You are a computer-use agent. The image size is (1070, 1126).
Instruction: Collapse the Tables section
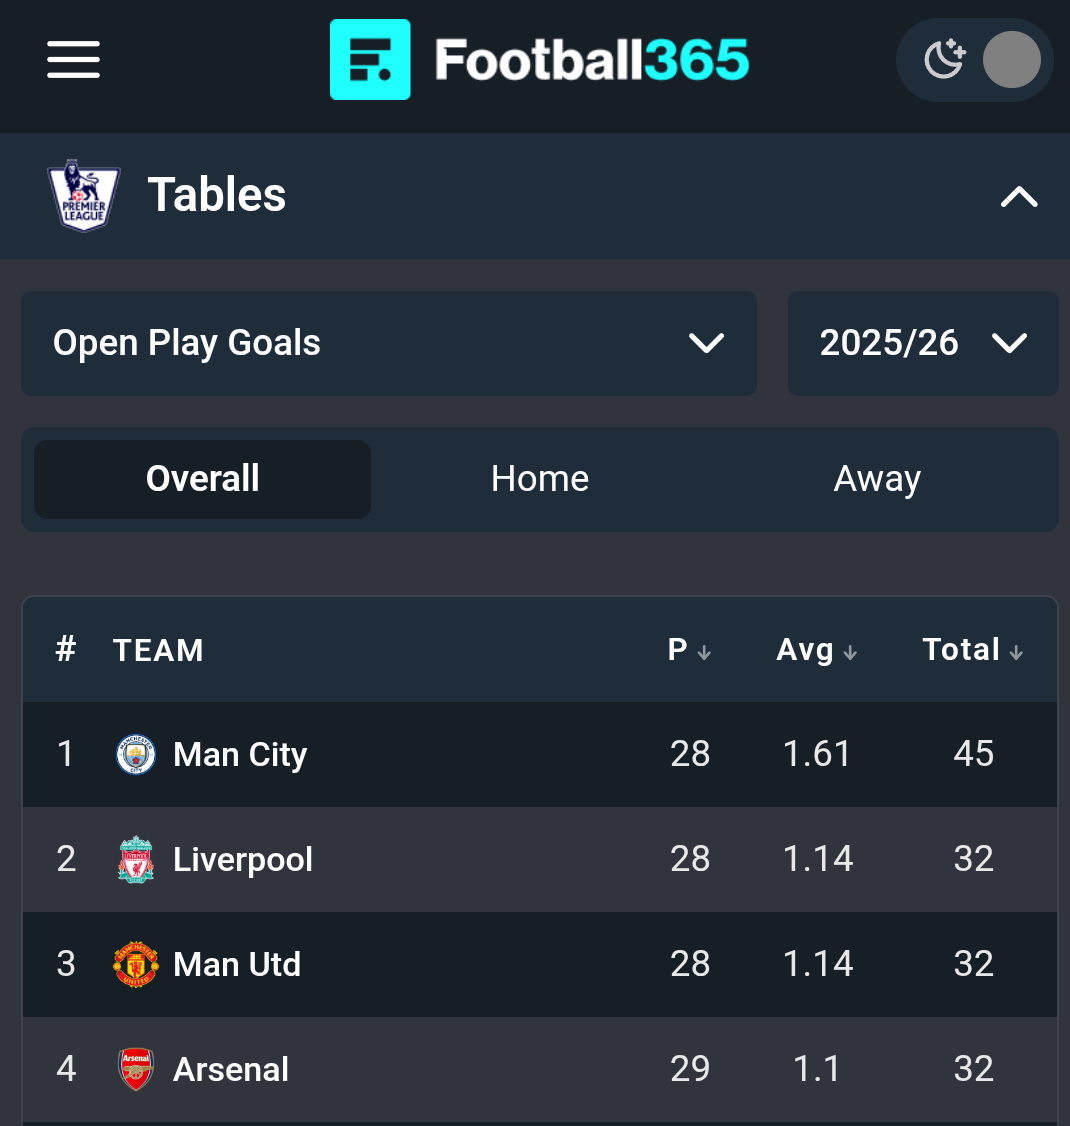[x=1019, y=196]
